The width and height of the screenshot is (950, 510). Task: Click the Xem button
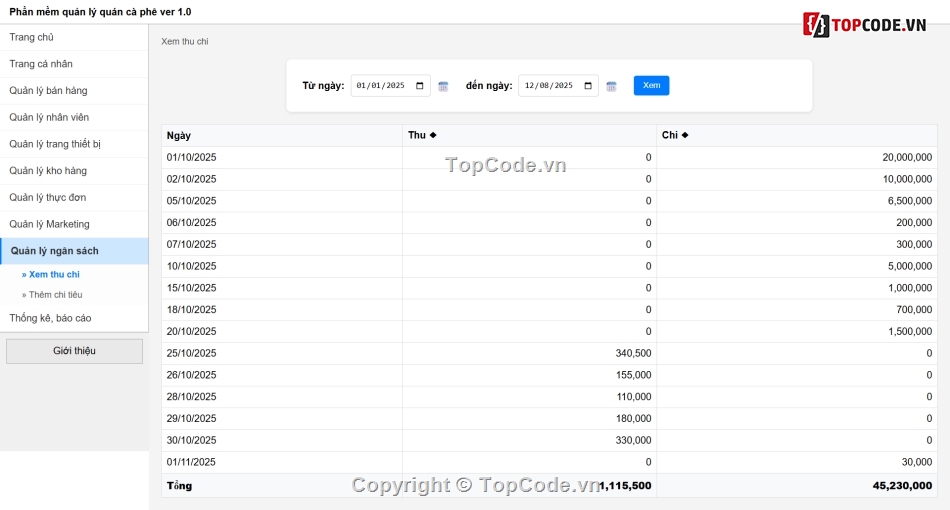[x=651, y=85]
